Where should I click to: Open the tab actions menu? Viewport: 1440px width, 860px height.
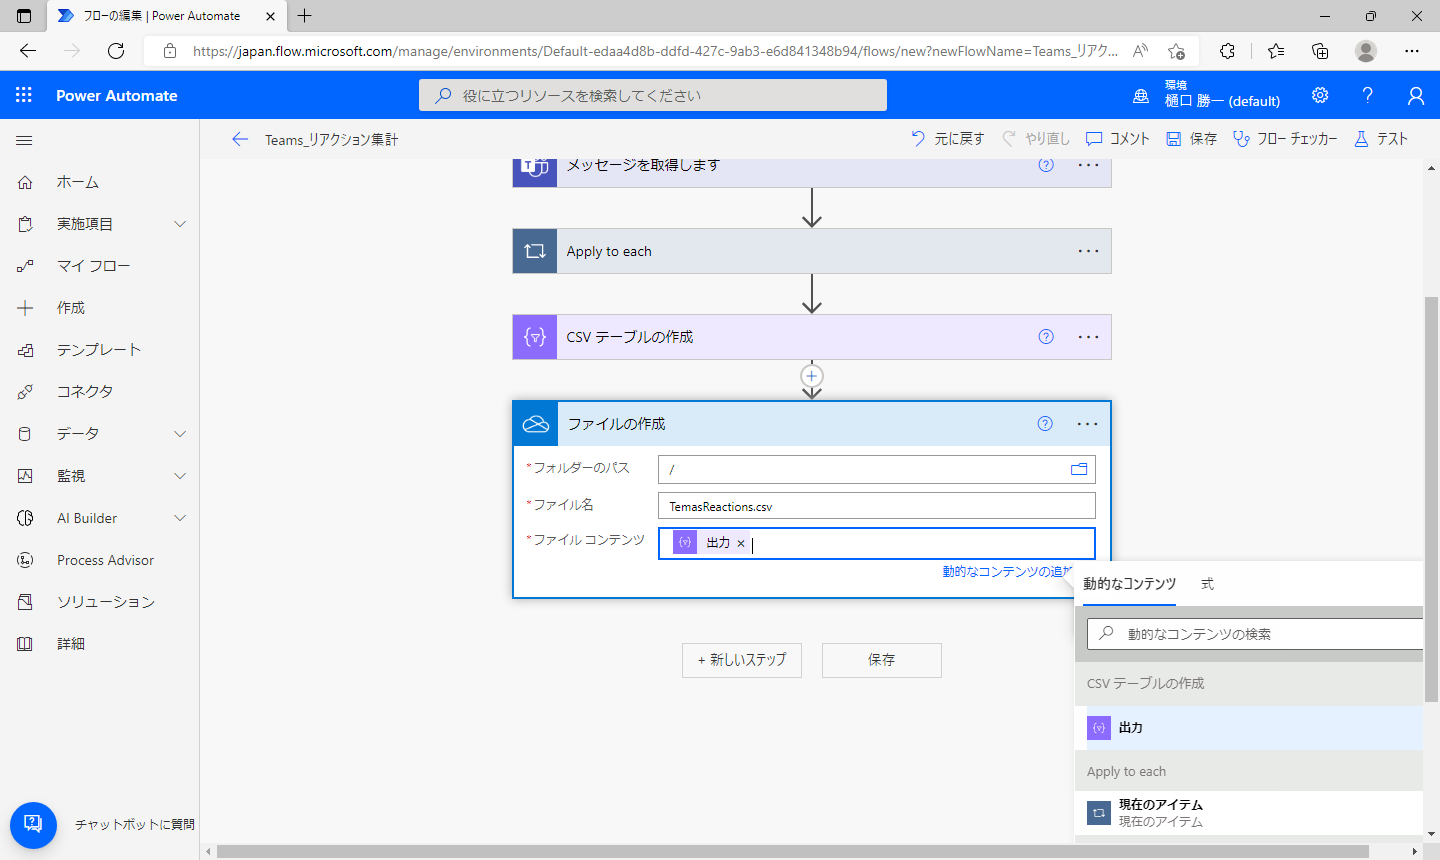(24, 16)
